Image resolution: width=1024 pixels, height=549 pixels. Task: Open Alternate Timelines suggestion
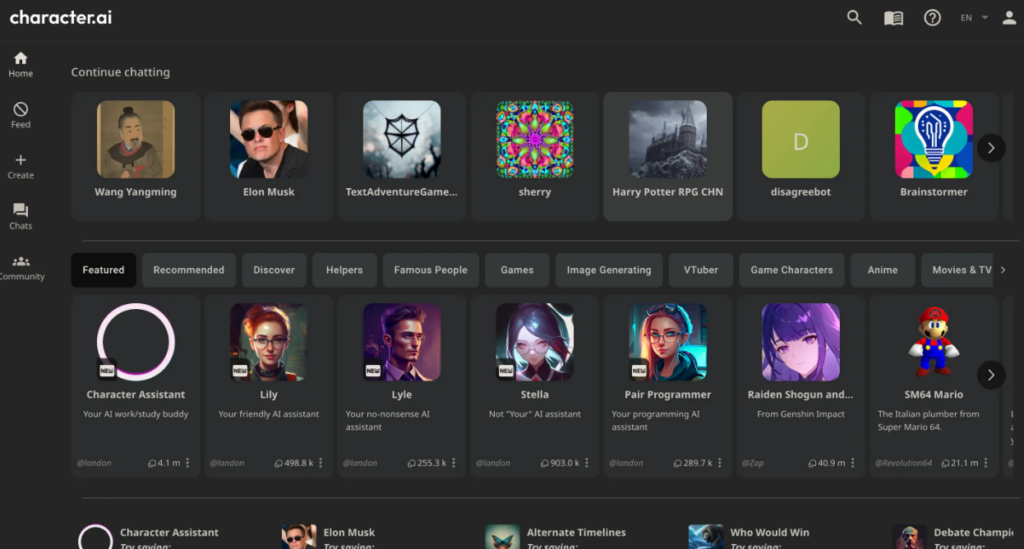pyautogui.click(x=556, y=537)
